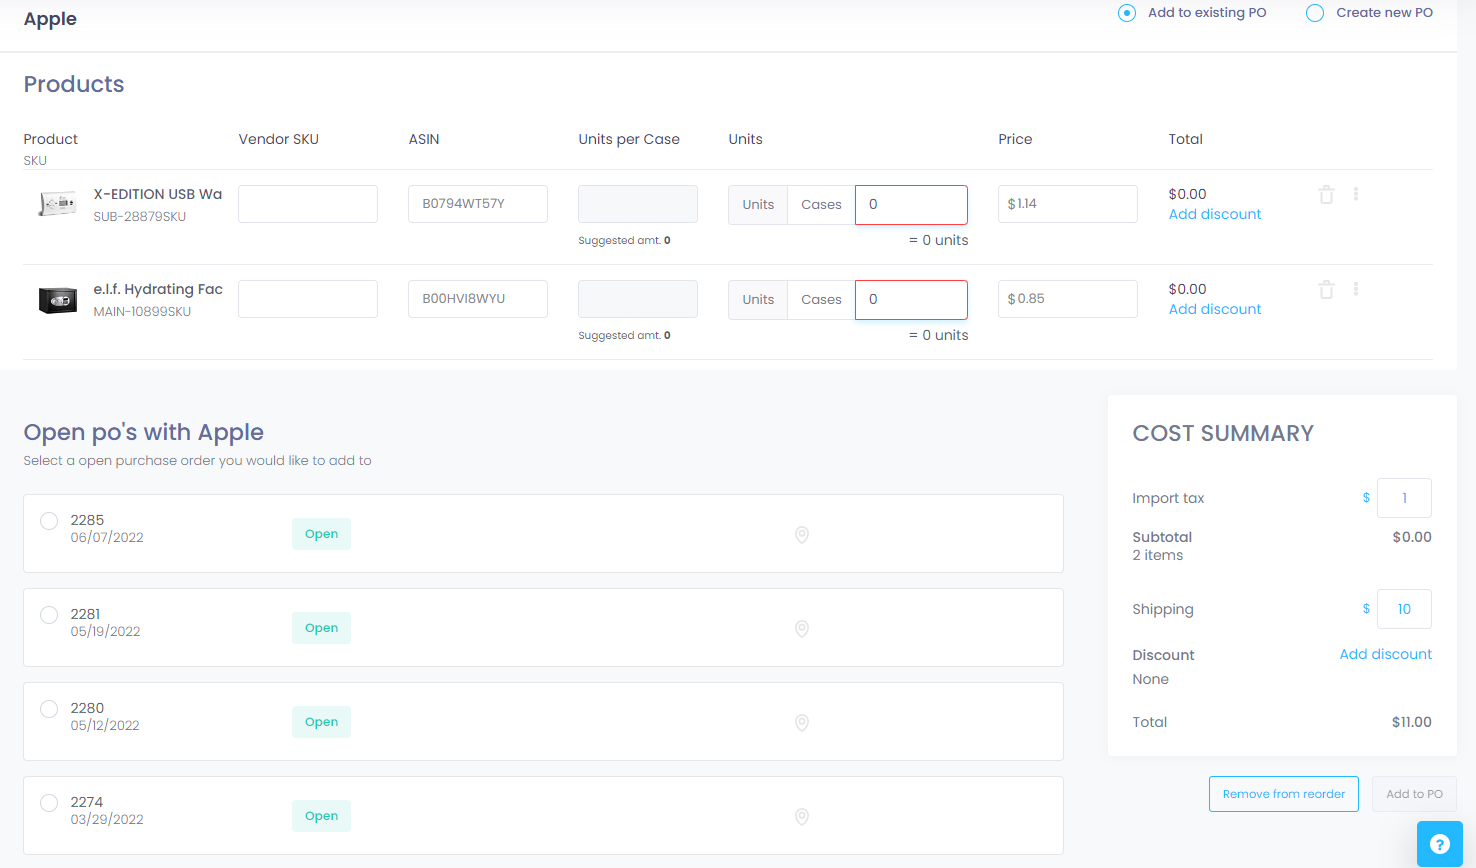Delete the X-EDITION USB product row
Image resolution: width=1476 pixels, height=868 pixels.
[x=1326, y=195]
